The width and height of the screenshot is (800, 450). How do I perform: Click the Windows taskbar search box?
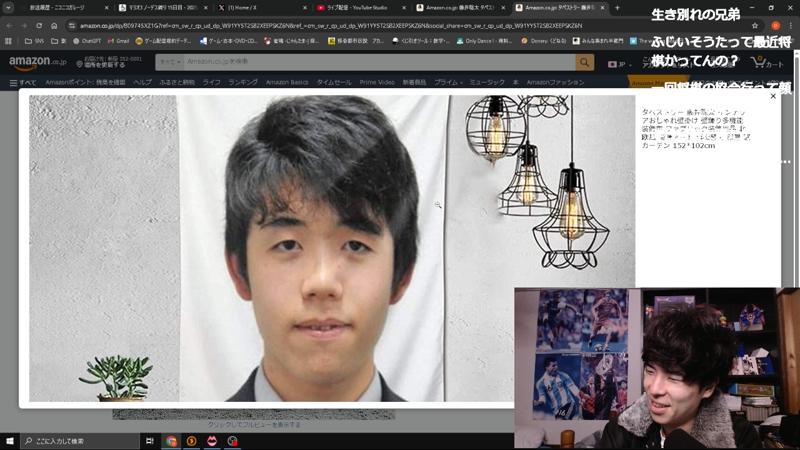coord(80,441)
